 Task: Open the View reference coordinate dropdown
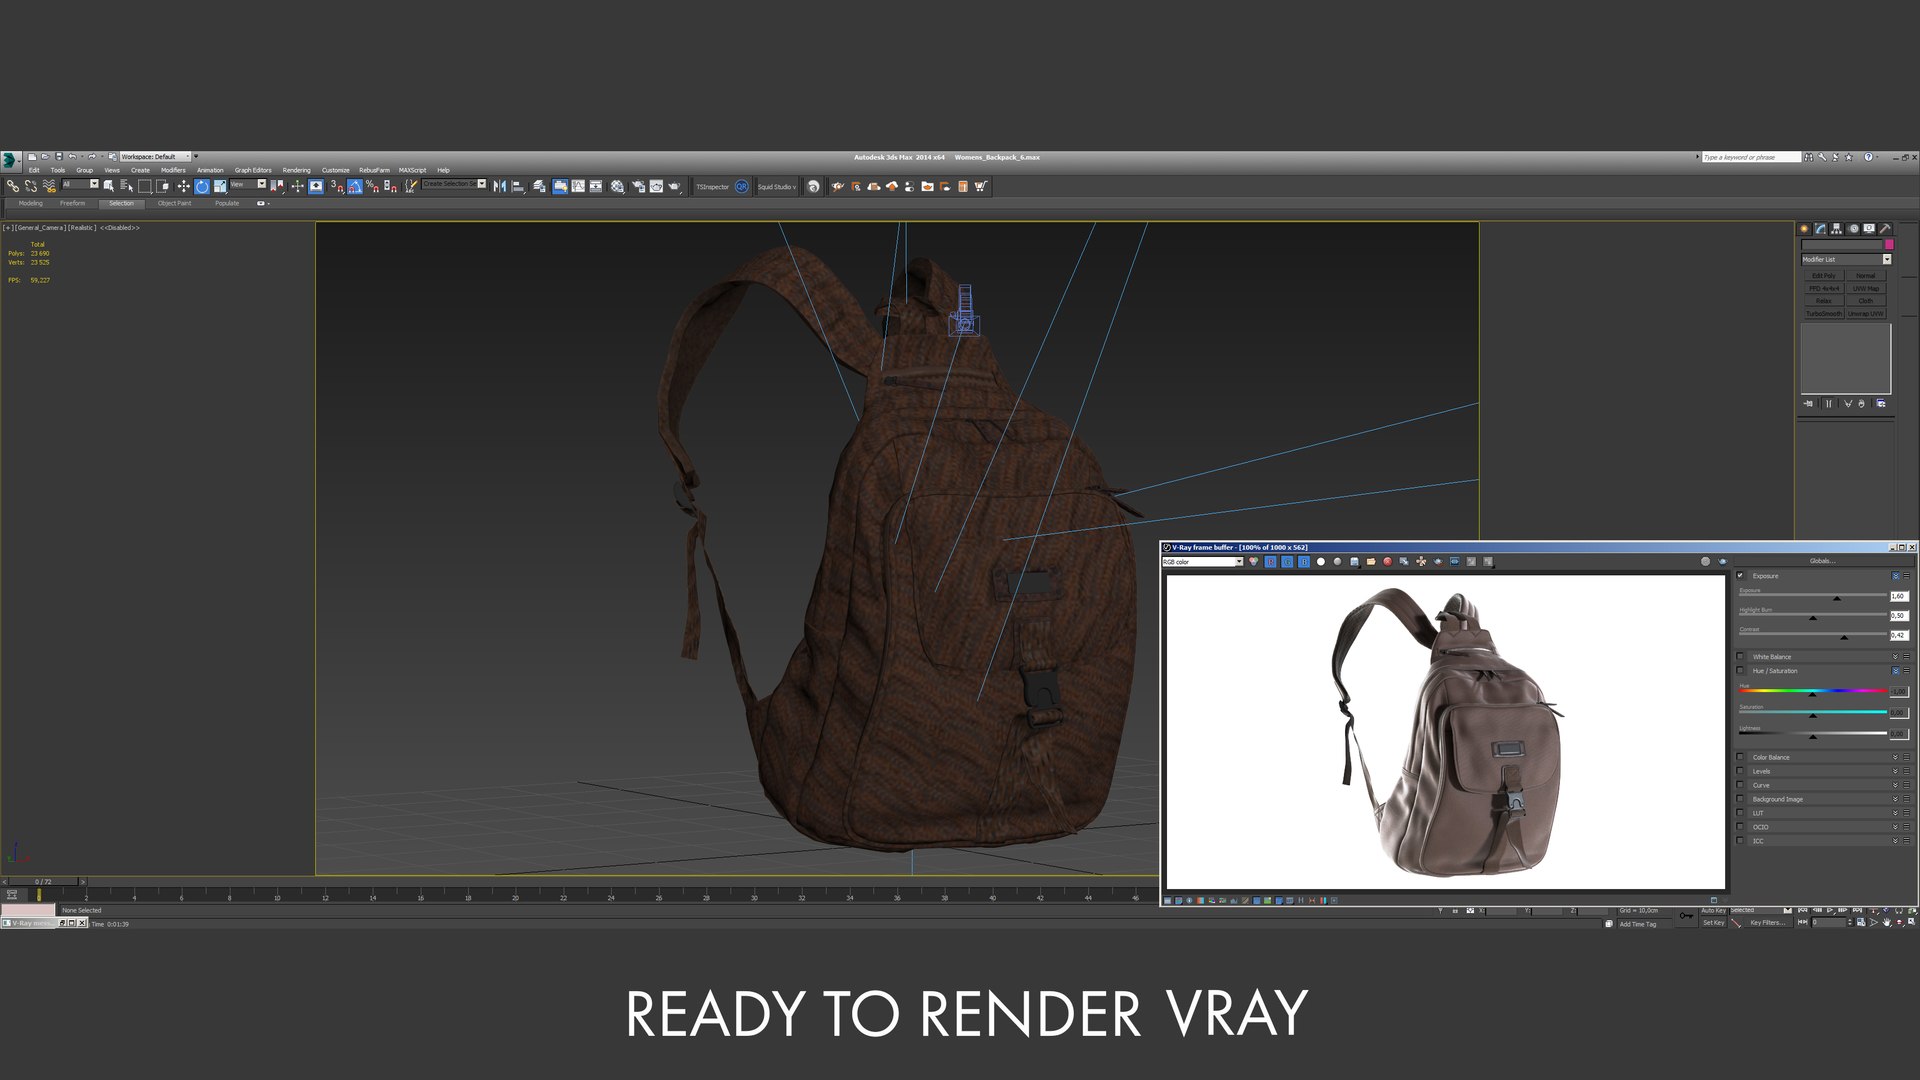[x=248, y=184]
